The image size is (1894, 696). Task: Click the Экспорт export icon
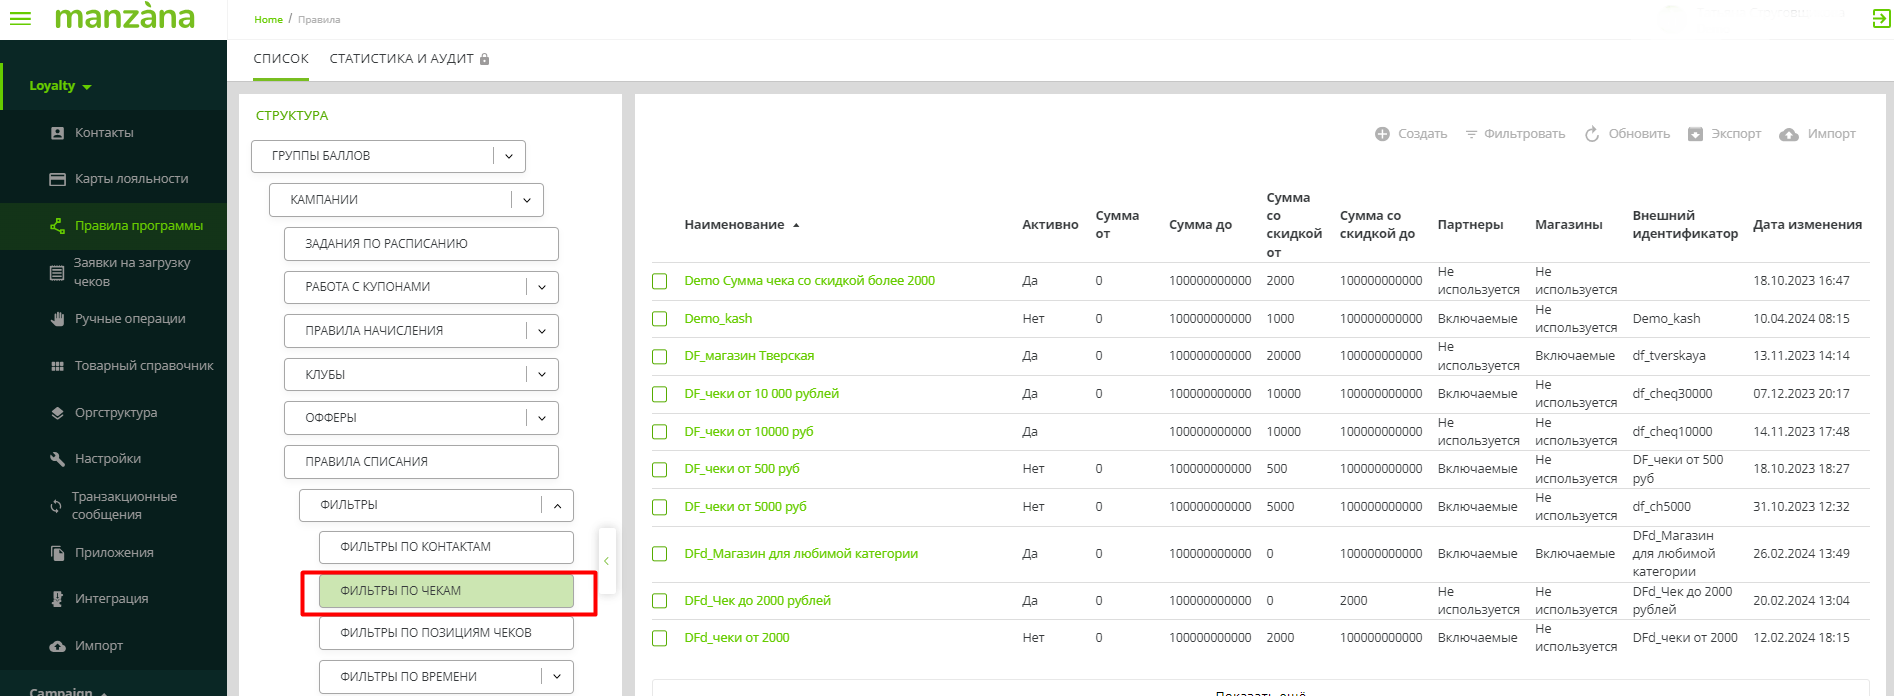click(x=1695, y=134)
